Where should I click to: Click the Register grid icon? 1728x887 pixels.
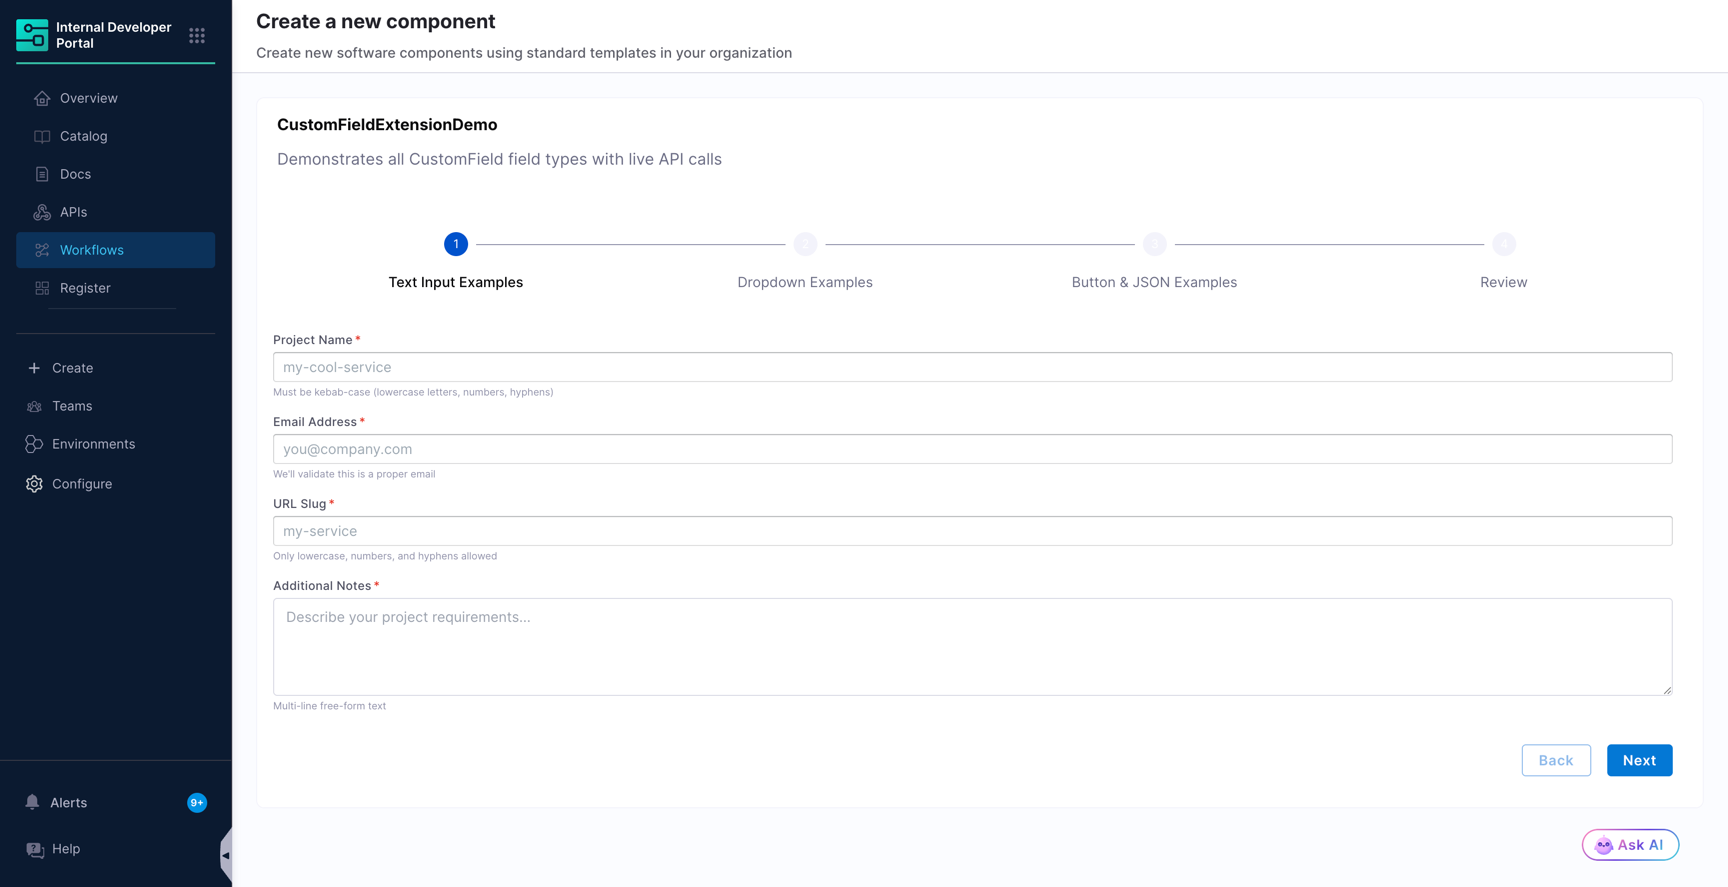42,288
